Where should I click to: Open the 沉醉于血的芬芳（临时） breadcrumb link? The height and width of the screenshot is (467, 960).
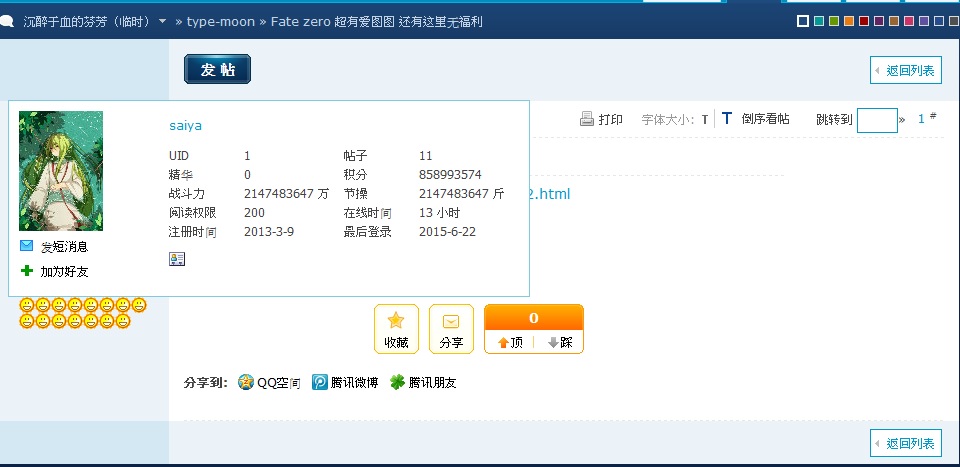tap(86, 22)
